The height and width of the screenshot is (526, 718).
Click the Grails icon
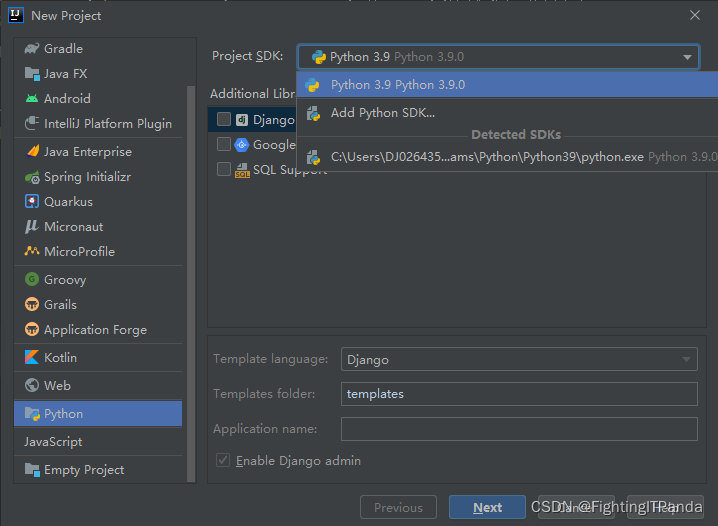pos(32,304)
